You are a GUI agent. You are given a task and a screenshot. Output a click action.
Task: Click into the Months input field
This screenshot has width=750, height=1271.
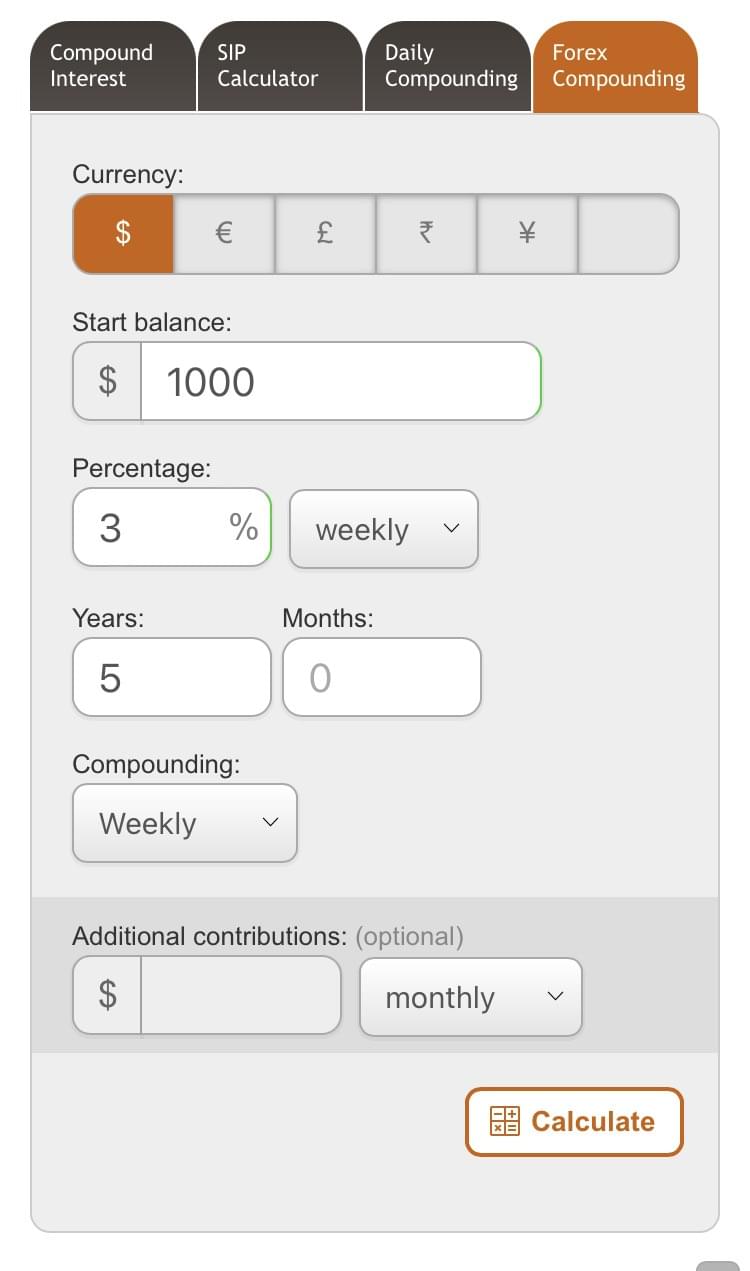pos(381,678)
